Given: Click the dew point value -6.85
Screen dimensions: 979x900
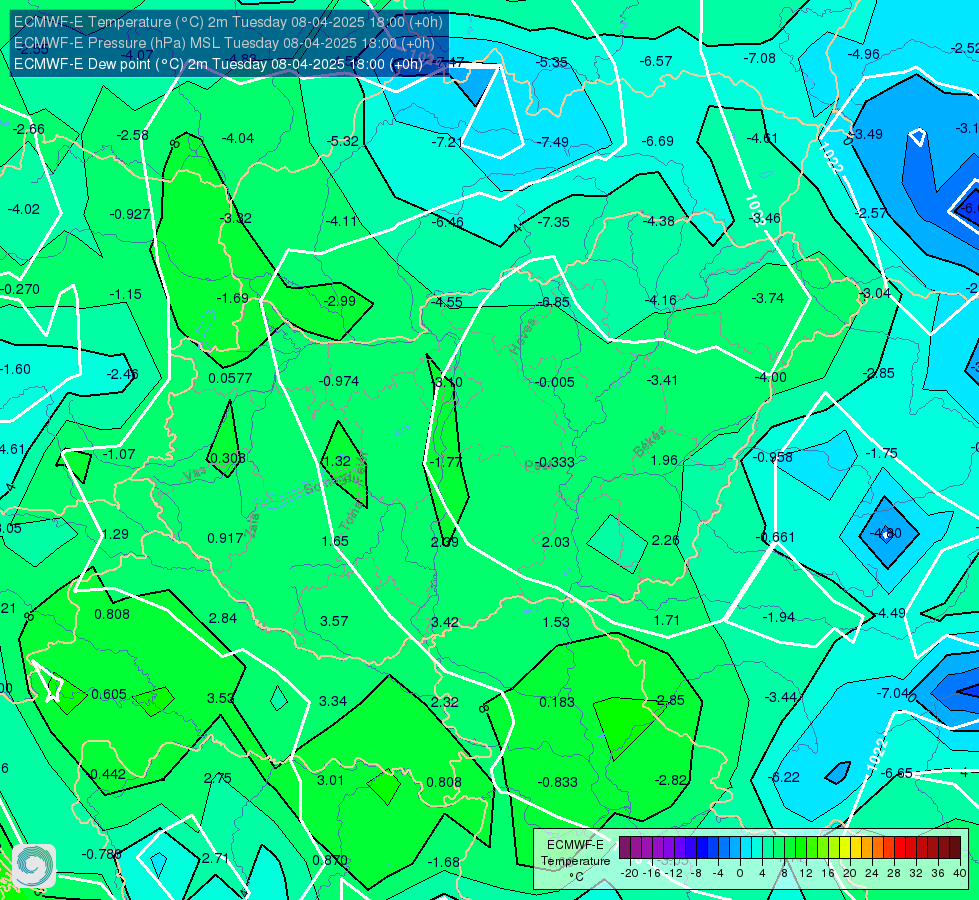Looking at the screenshot, I should tap(553, 302).
